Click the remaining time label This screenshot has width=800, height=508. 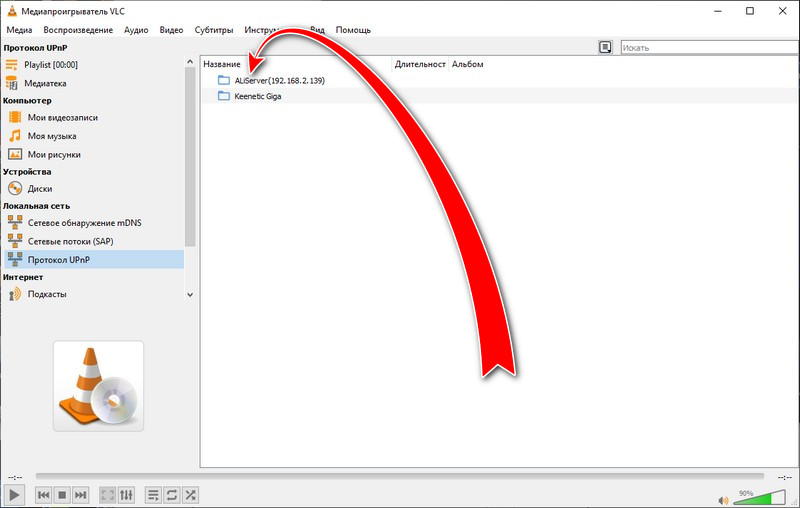[x=784, y=477]
